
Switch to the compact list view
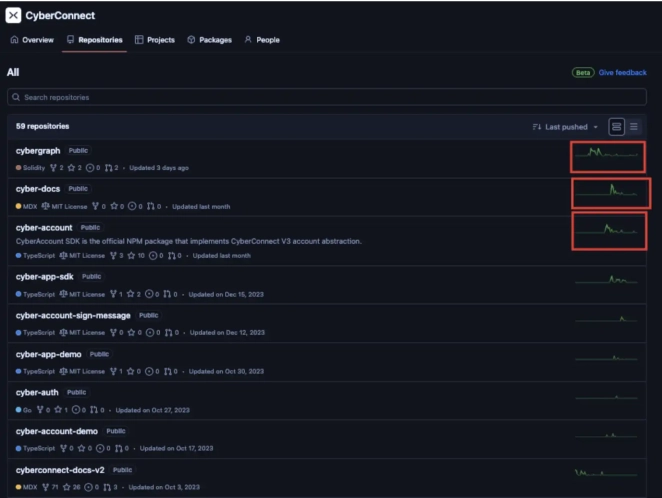coord(634,127)
